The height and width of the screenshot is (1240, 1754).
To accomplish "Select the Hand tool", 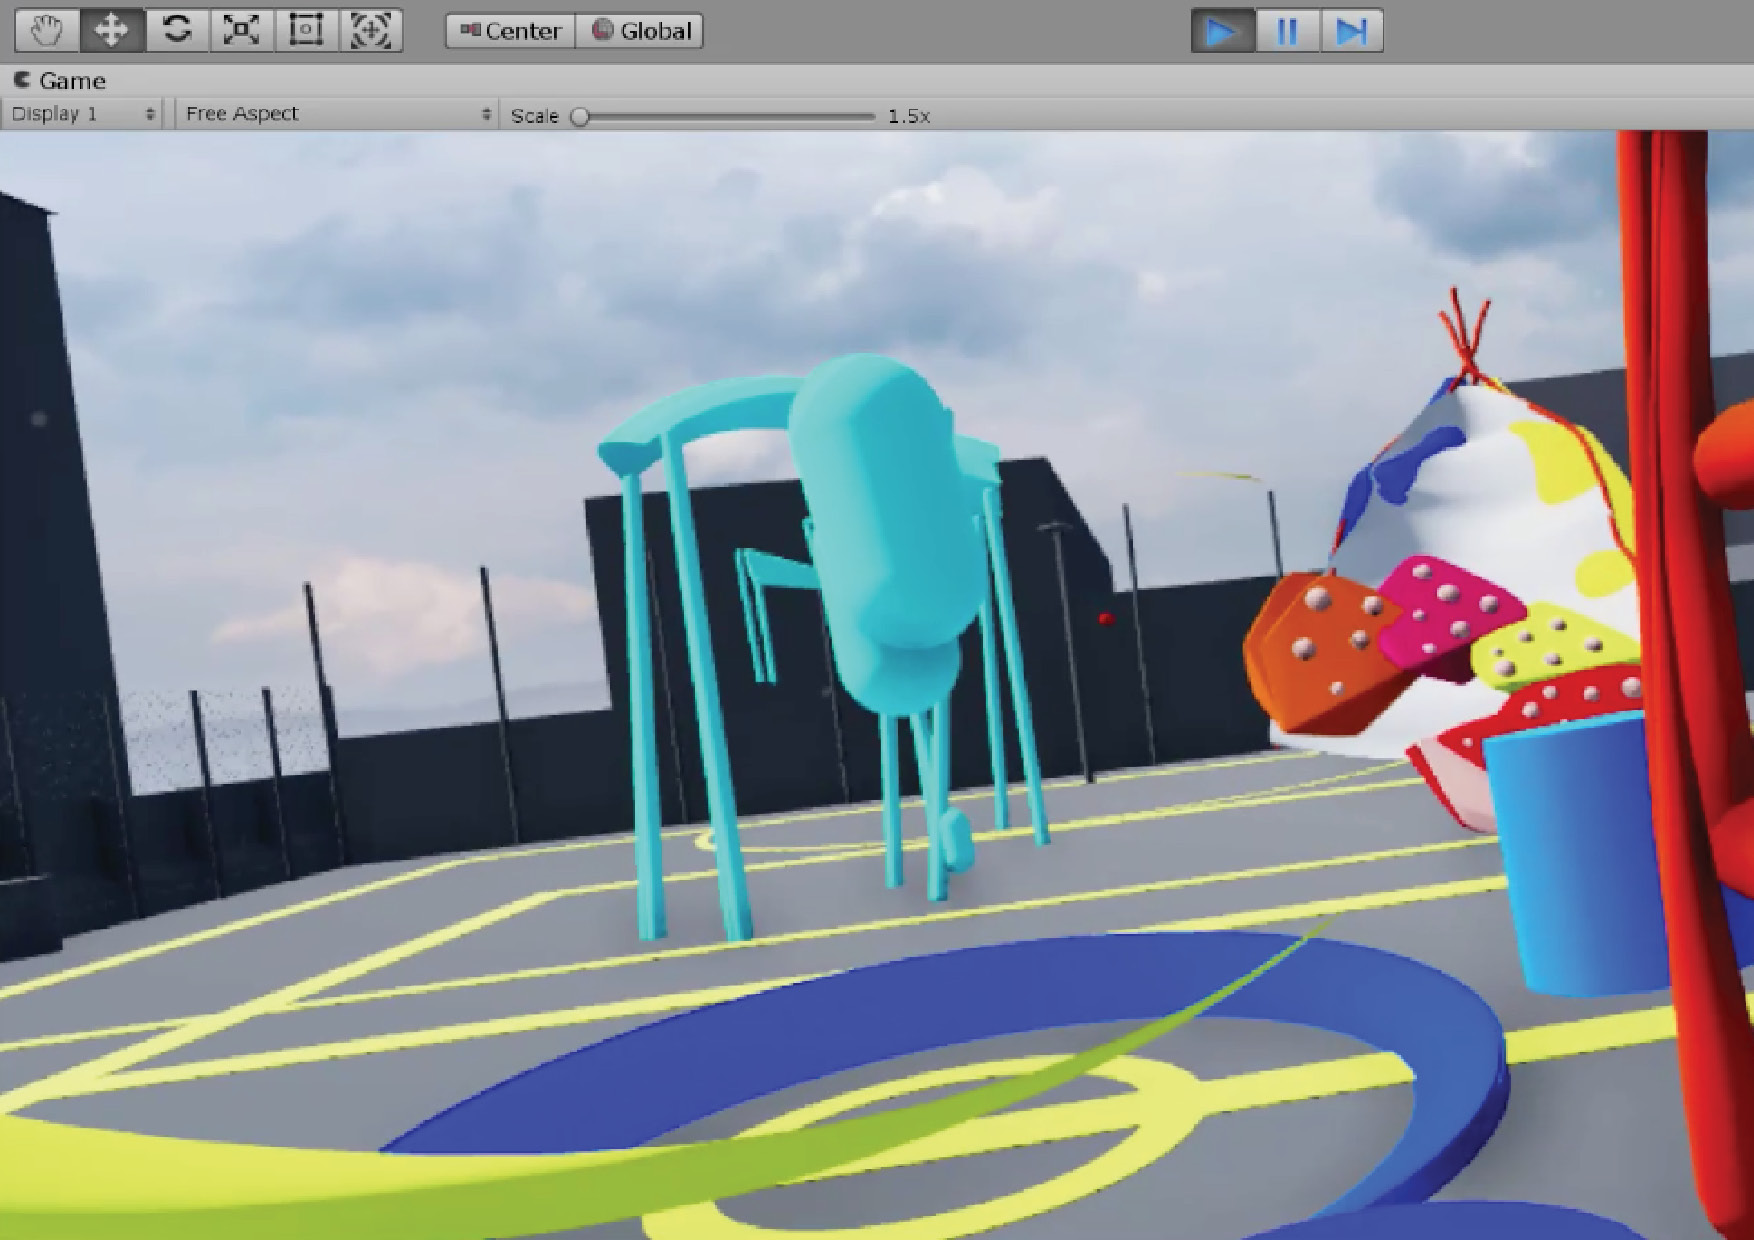I will pyautogui.click(x=45, y=30).
